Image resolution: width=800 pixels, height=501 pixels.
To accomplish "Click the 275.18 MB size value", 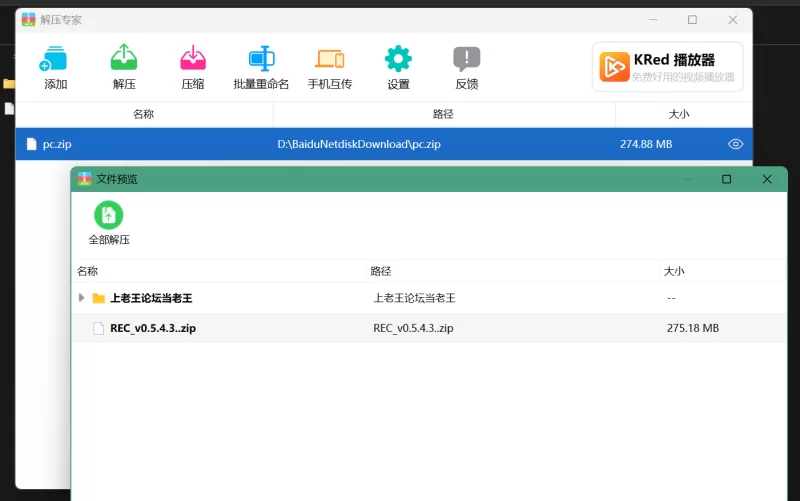I will (x=692, y=328).
